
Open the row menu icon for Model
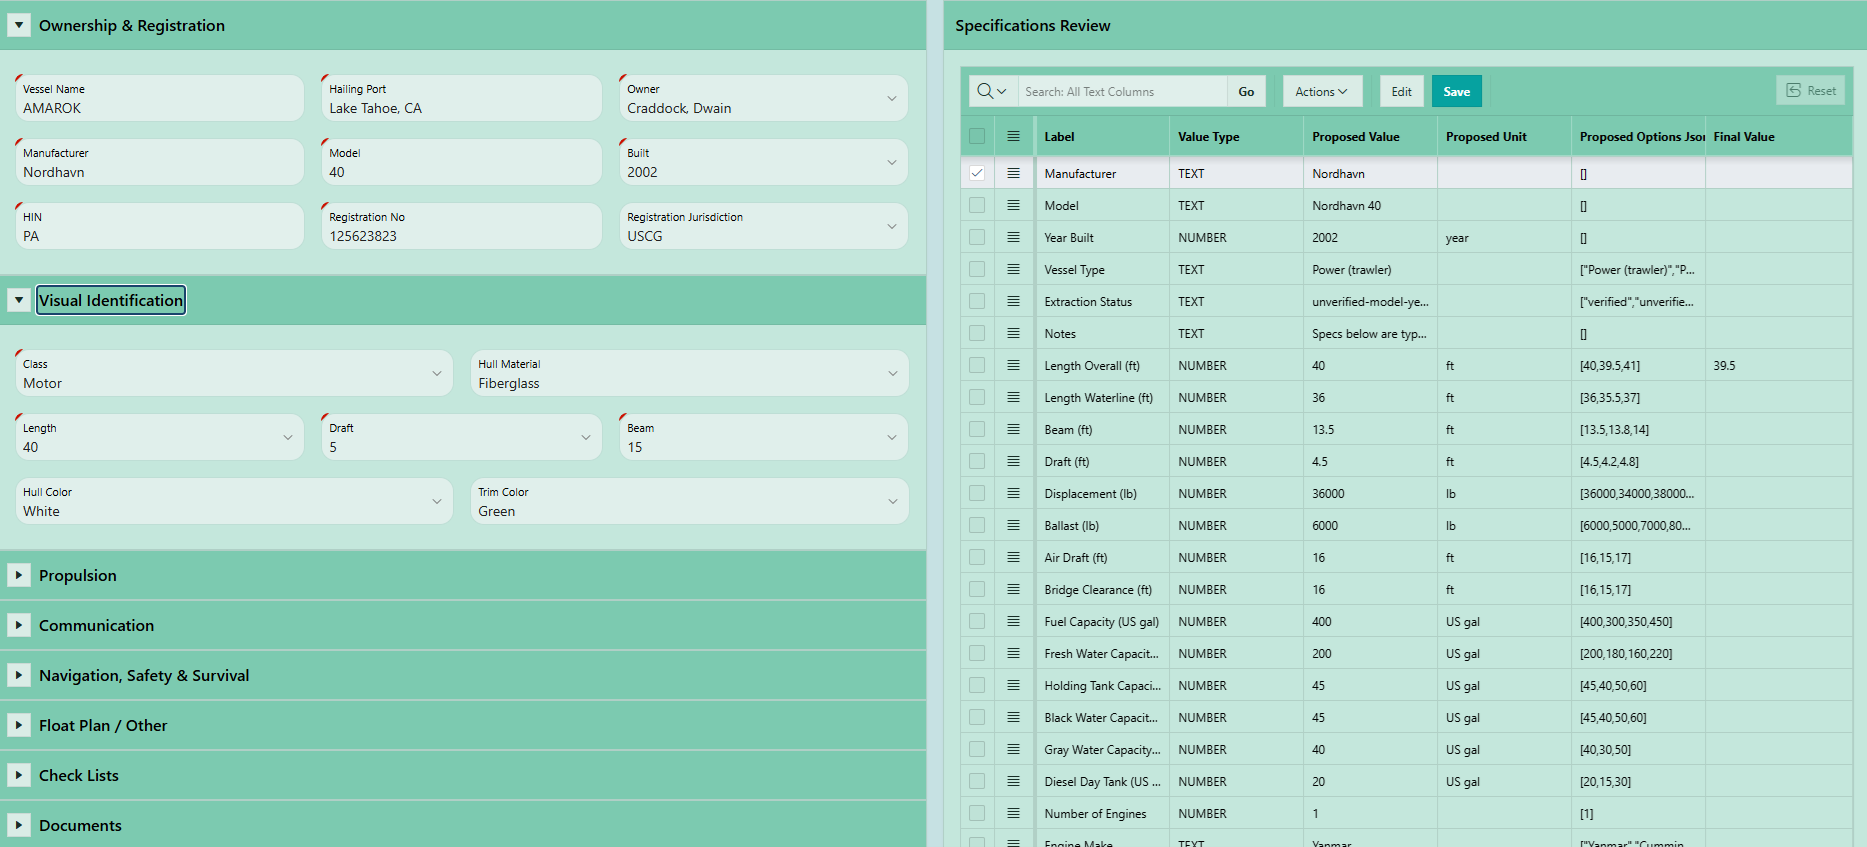coord(1013,205)
